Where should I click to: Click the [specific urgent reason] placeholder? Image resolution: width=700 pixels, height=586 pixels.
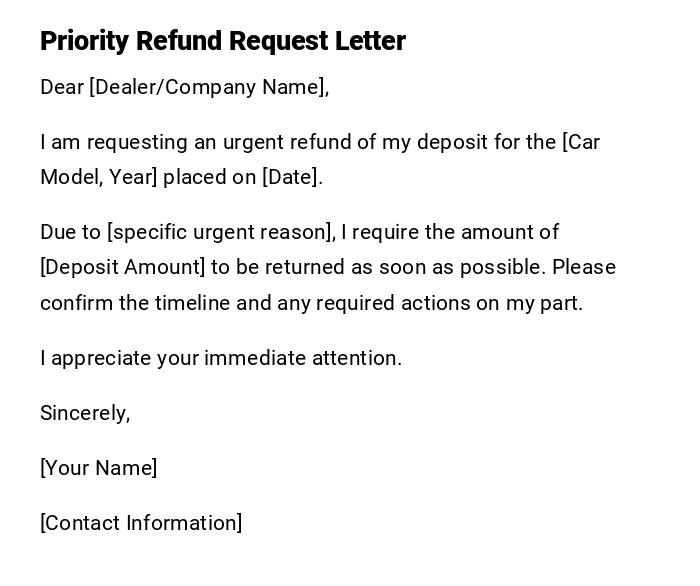[221, 232]
